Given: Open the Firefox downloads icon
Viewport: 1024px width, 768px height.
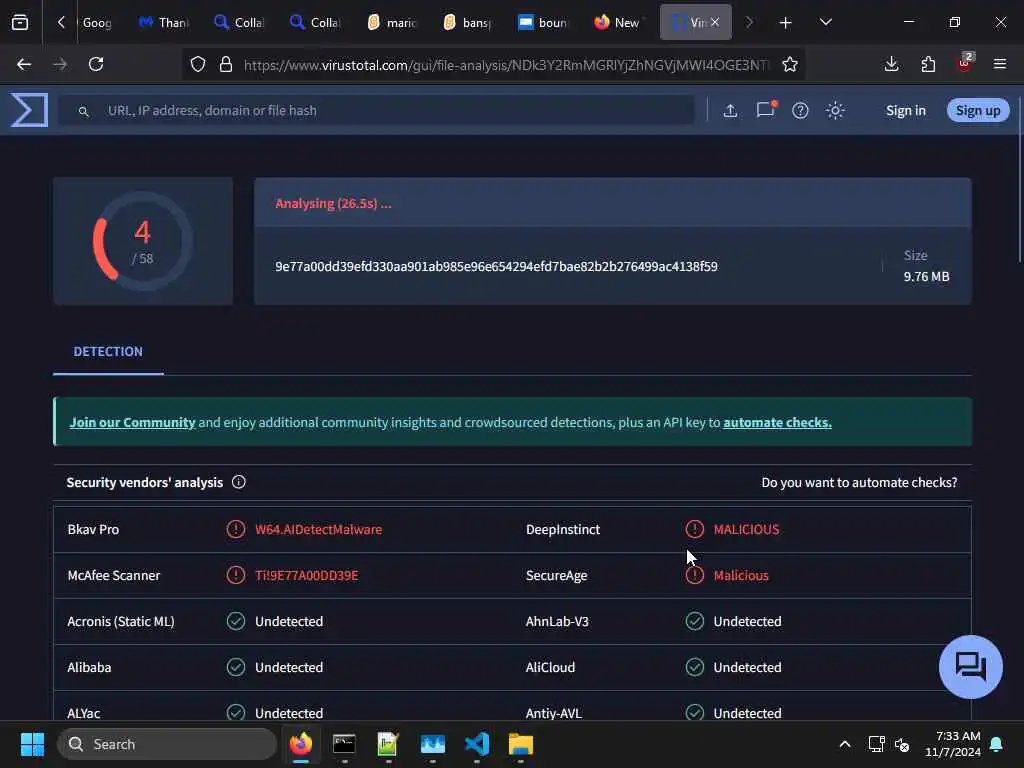Looking at the screenshot, I should click(x=891, y=64).
